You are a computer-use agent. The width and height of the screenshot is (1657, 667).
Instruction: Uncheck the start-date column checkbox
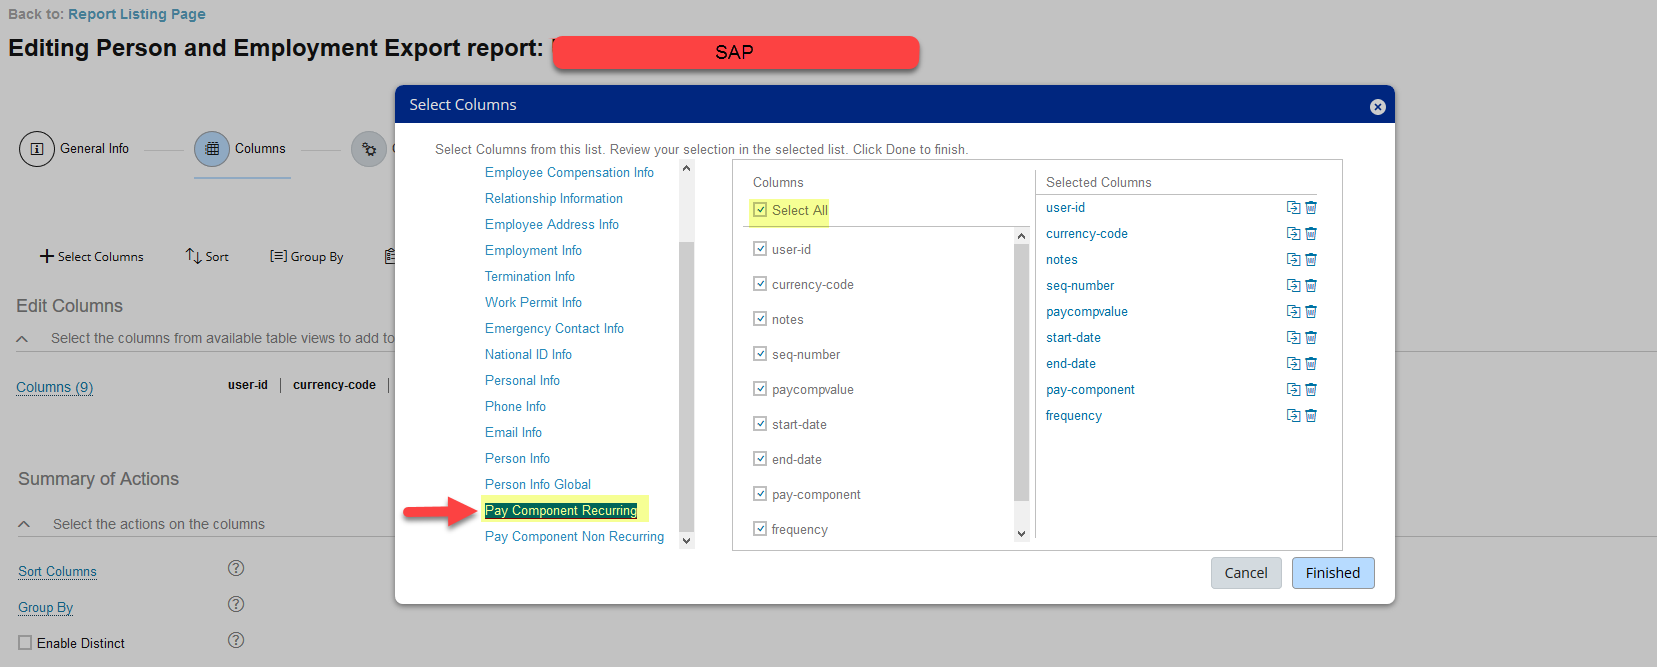760,424
